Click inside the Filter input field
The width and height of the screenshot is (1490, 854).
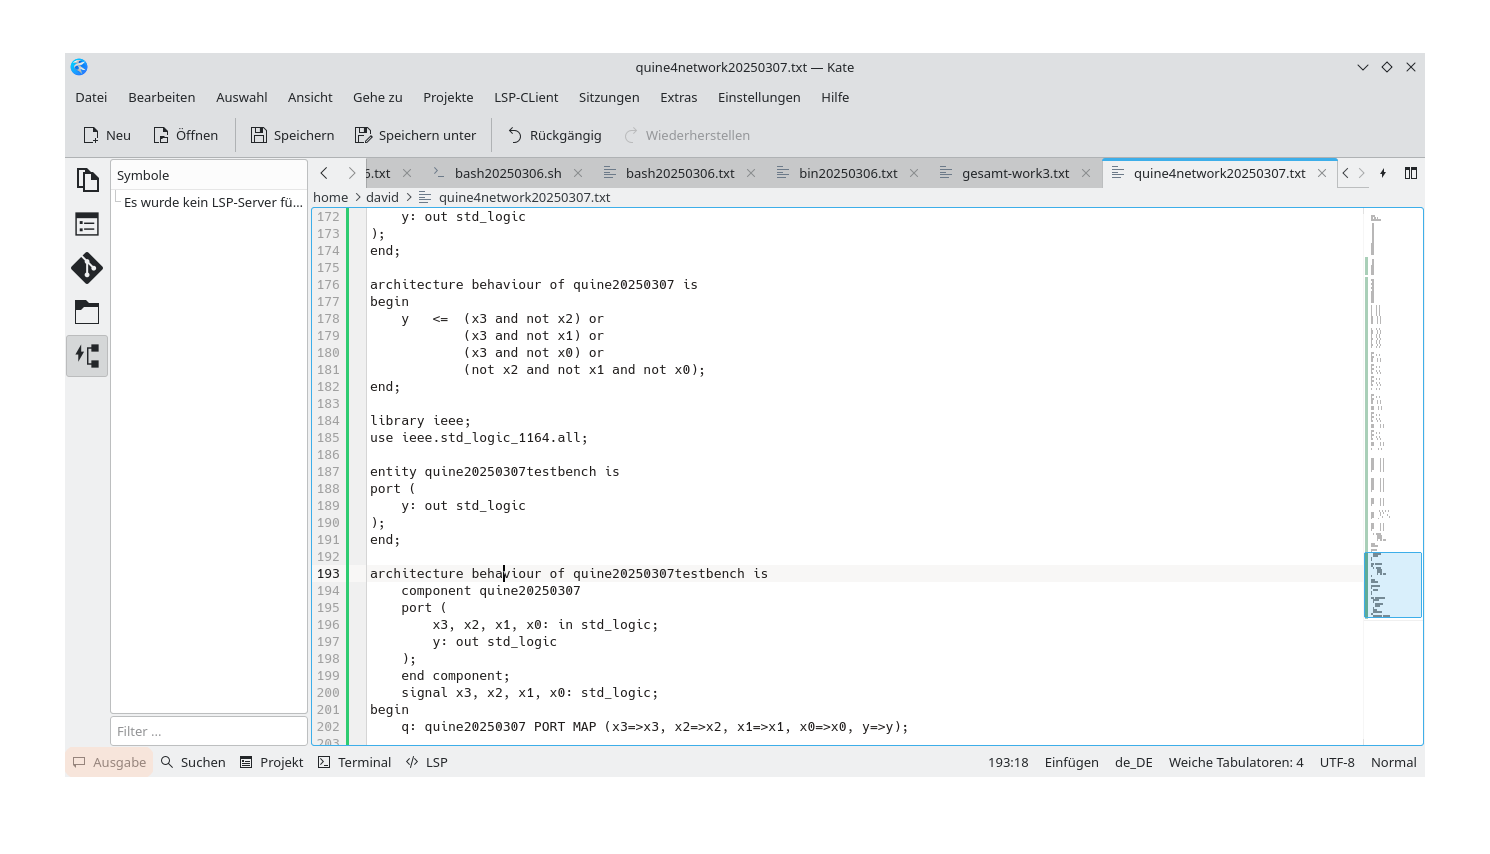209,731
